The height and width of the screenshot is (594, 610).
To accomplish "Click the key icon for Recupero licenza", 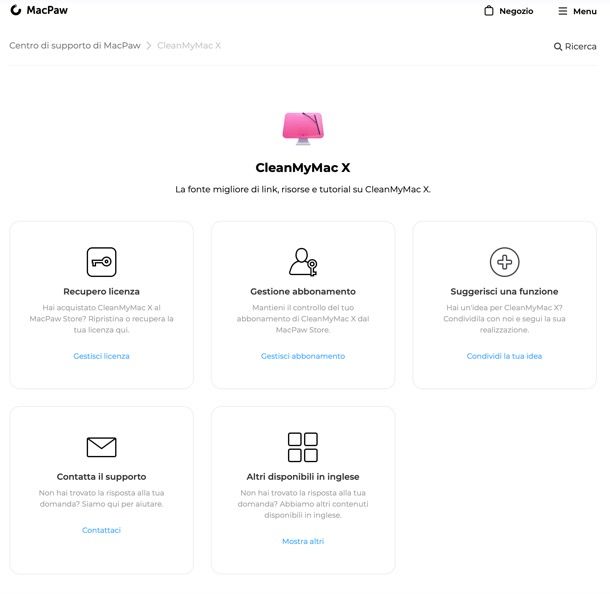I will (102, 262).
